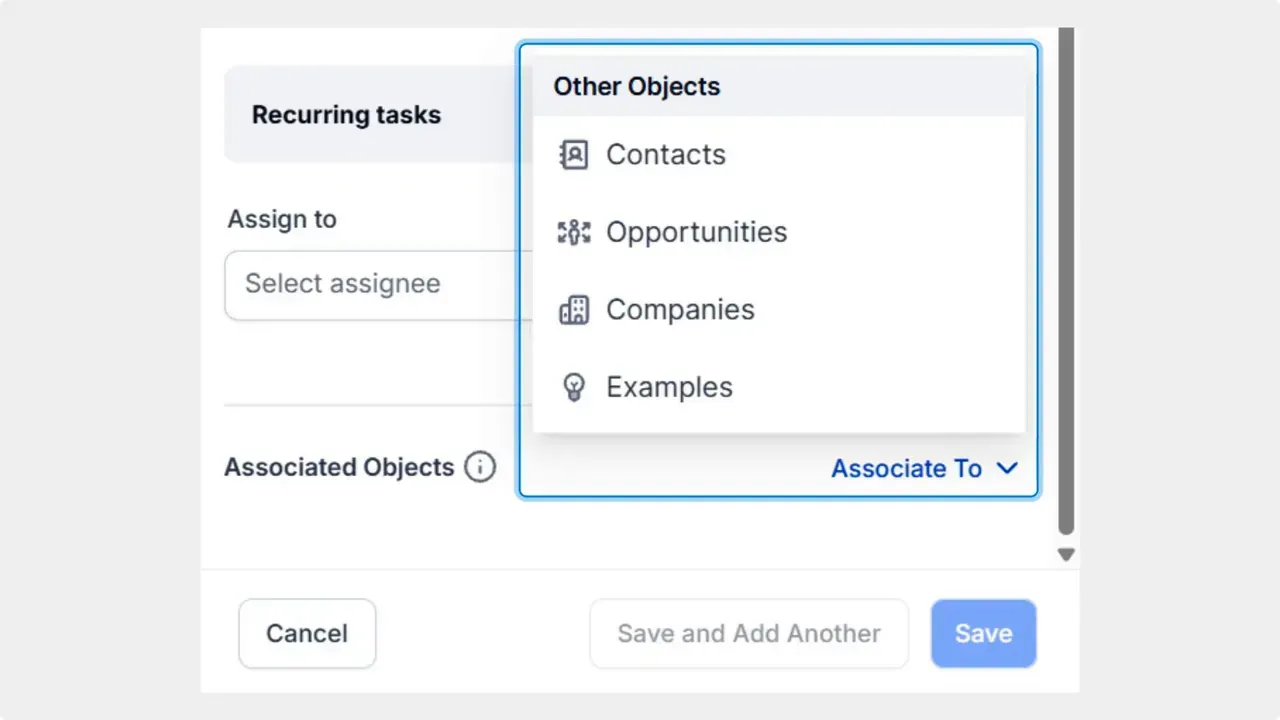Click the Other Objects section header

point(636,86)
